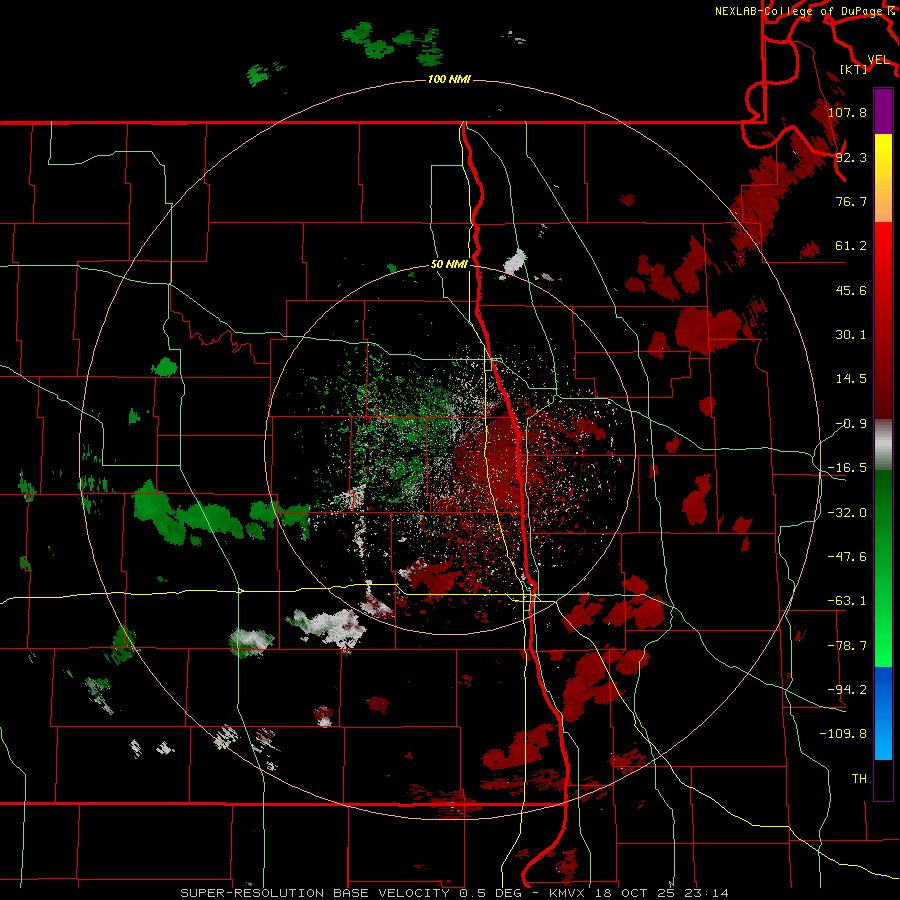The image size is (900, 900).
Task: Select the -32.0 velocity scale value
Action: pos(847,513)
